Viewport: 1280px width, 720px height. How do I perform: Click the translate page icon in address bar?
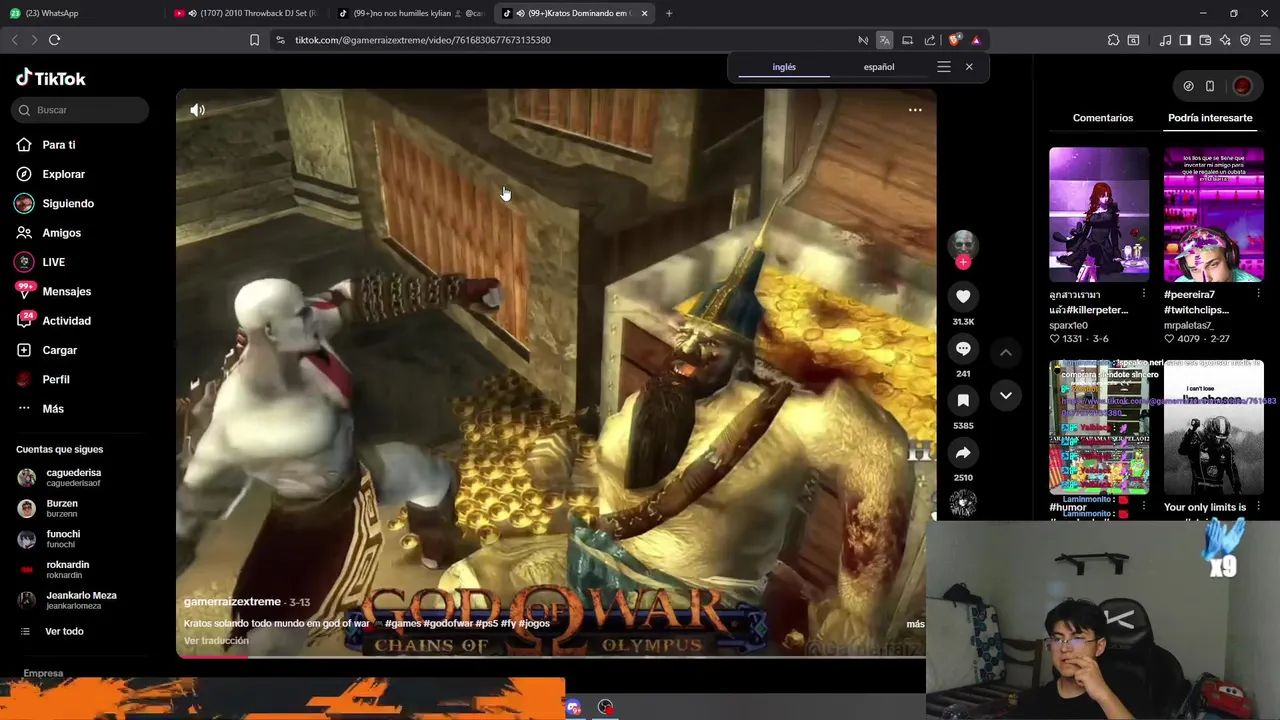(x=885, y=40)
